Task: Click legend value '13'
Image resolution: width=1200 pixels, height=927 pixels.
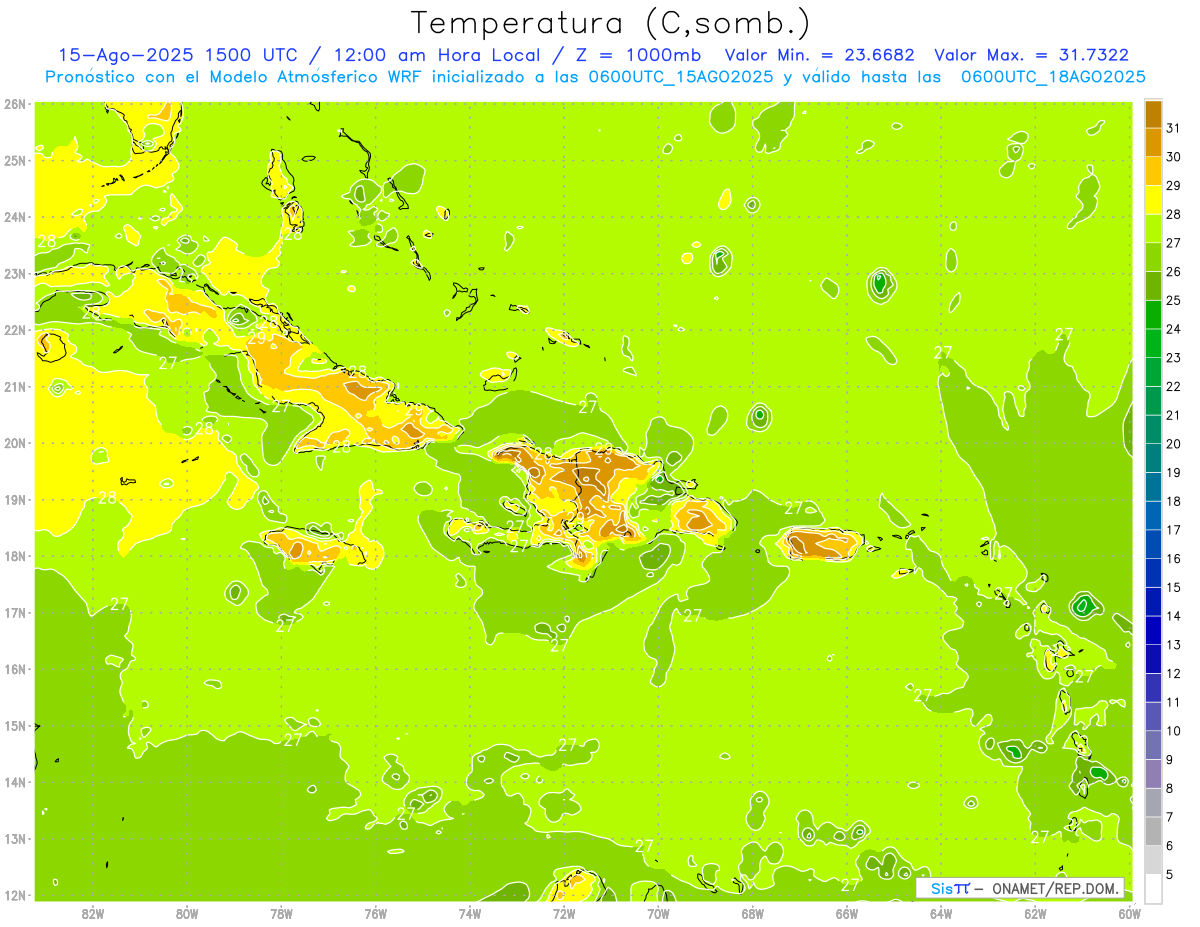Action: pyautogui.click(x=1173, y=645)
